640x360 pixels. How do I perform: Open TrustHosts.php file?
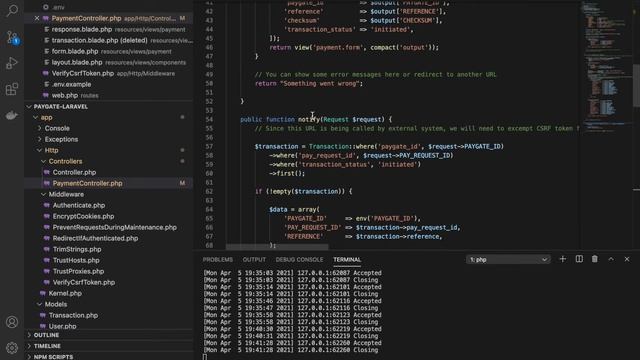click(x=109, y=261)
